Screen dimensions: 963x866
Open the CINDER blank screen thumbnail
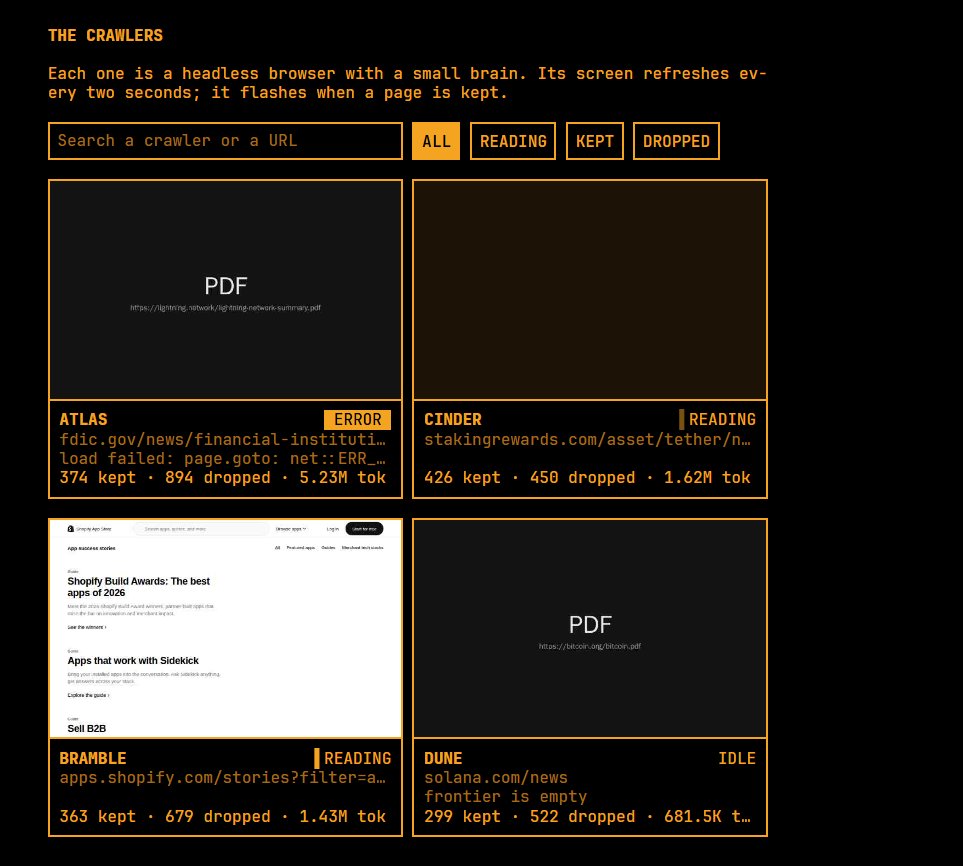590,290
